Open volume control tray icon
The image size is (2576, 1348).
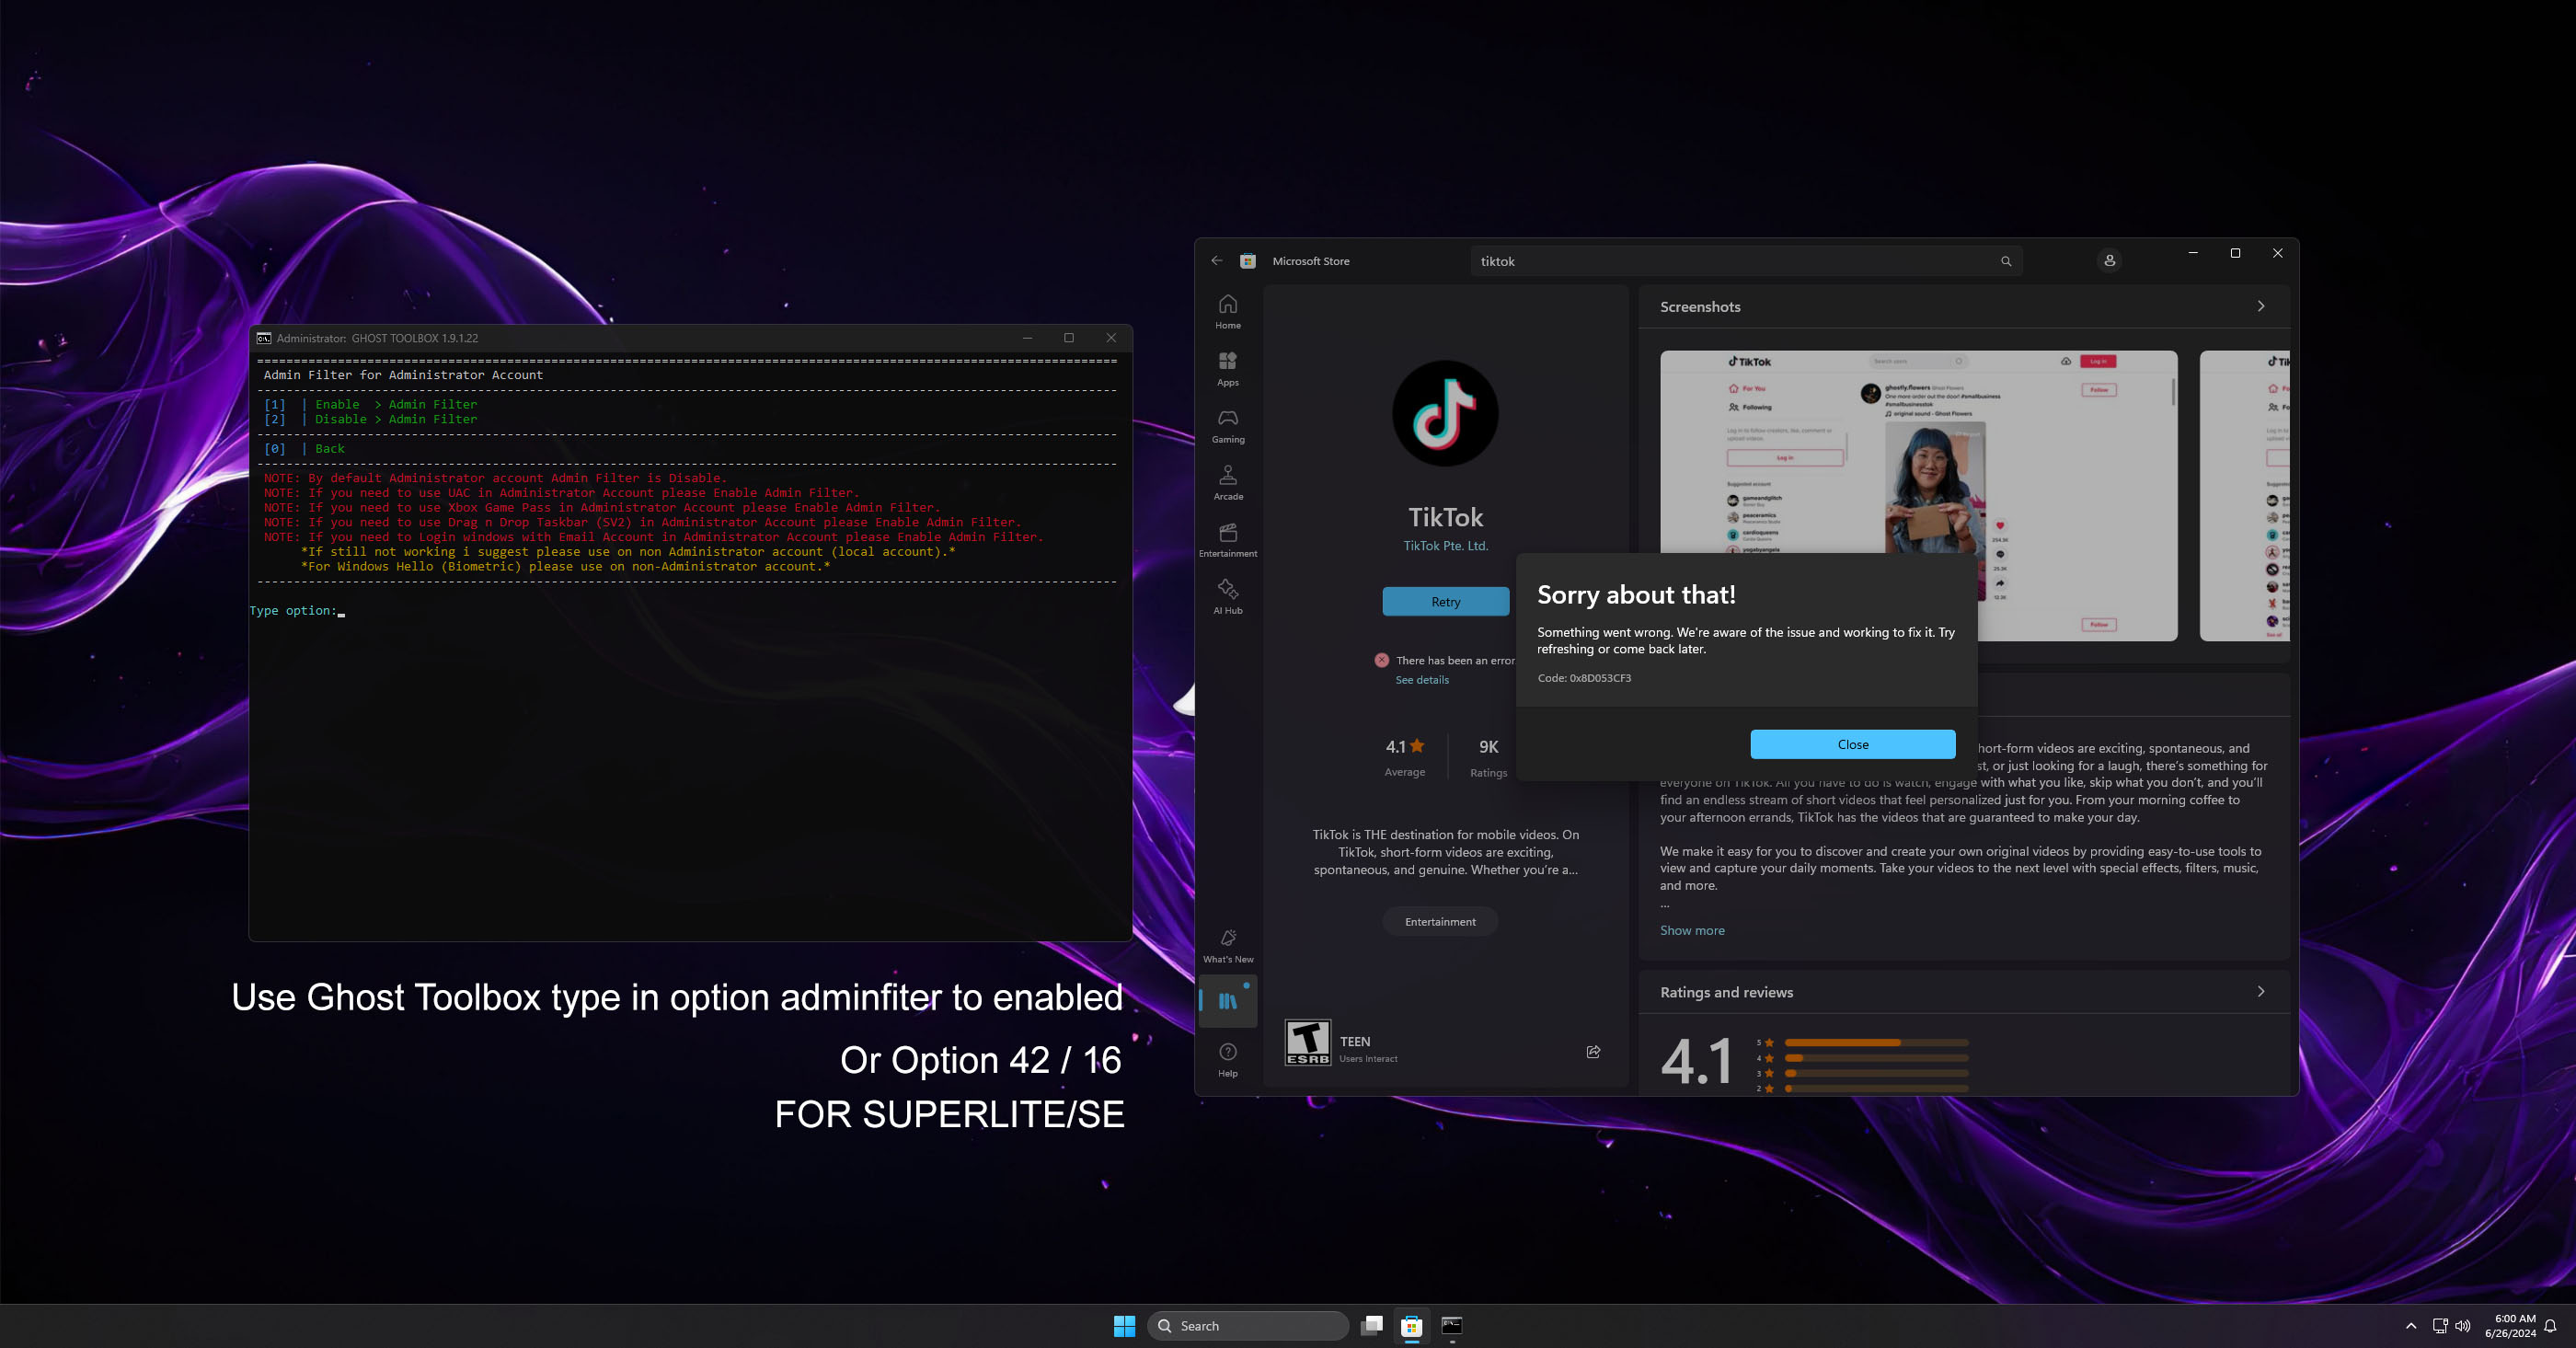(x=2463, y=1326)
